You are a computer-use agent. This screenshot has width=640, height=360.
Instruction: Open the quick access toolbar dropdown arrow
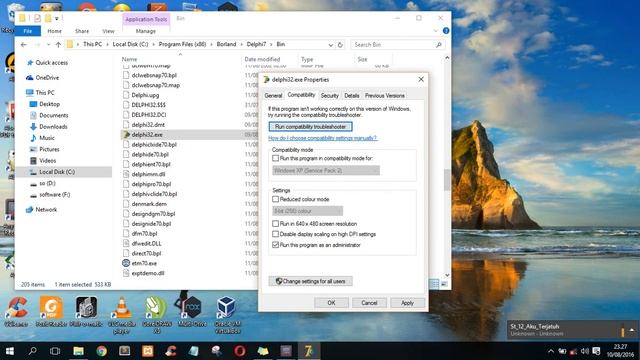56,18
